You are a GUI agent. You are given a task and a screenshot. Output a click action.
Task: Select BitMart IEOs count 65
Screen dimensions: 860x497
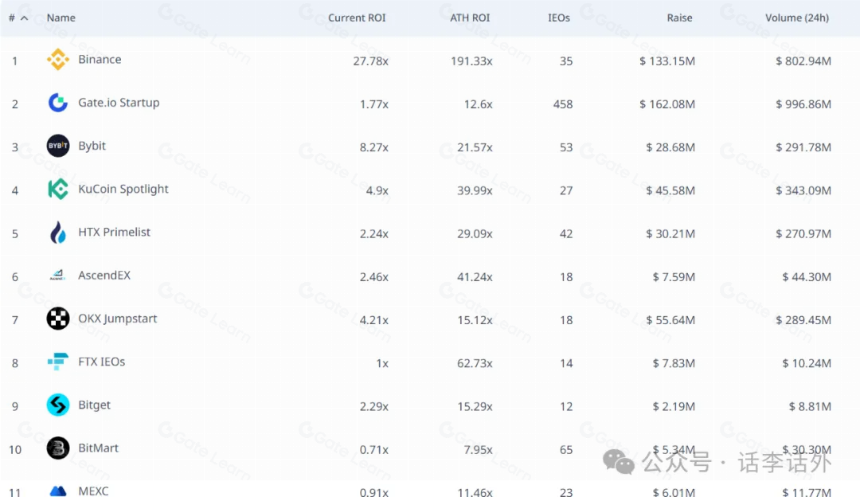(x=566, y=450)
